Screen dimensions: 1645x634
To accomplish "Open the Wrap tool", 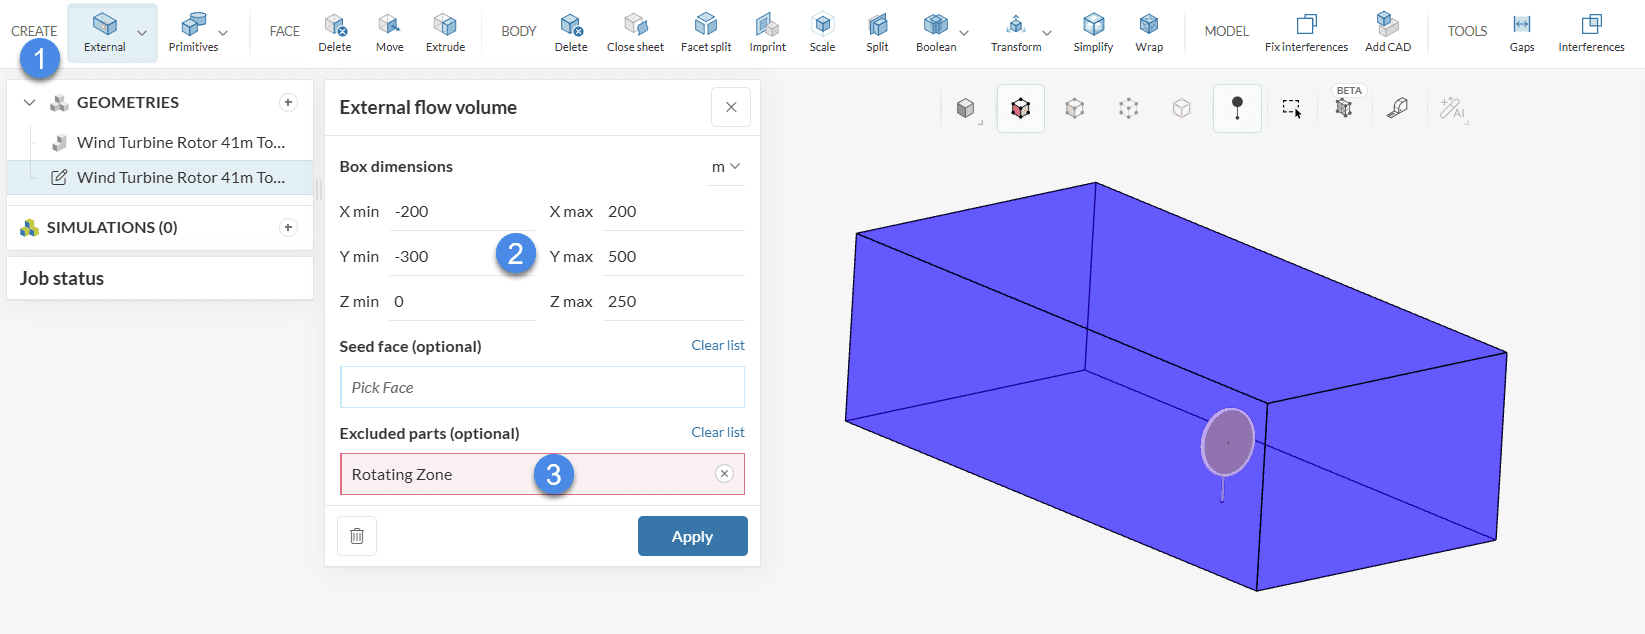I will pos(1149,32).
